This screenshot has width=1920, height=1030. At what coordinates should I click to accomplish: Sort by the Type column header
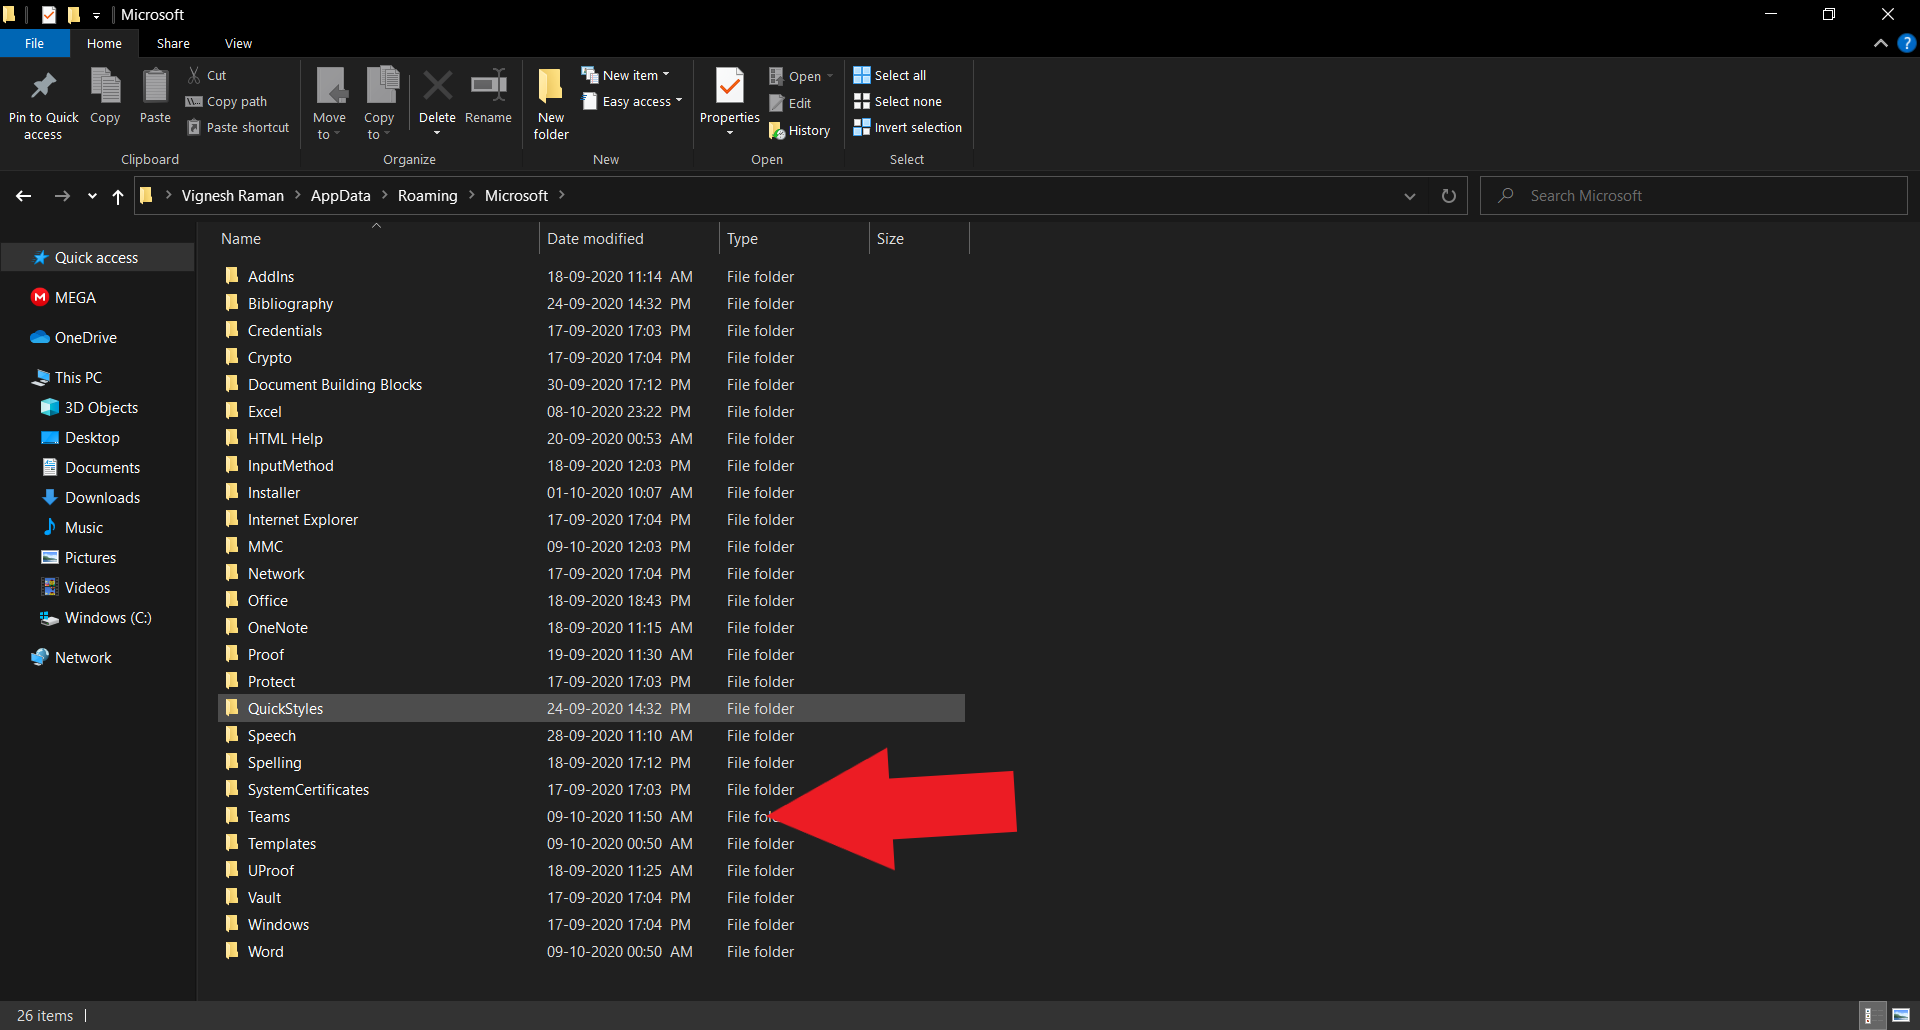[x=794, y=238]
